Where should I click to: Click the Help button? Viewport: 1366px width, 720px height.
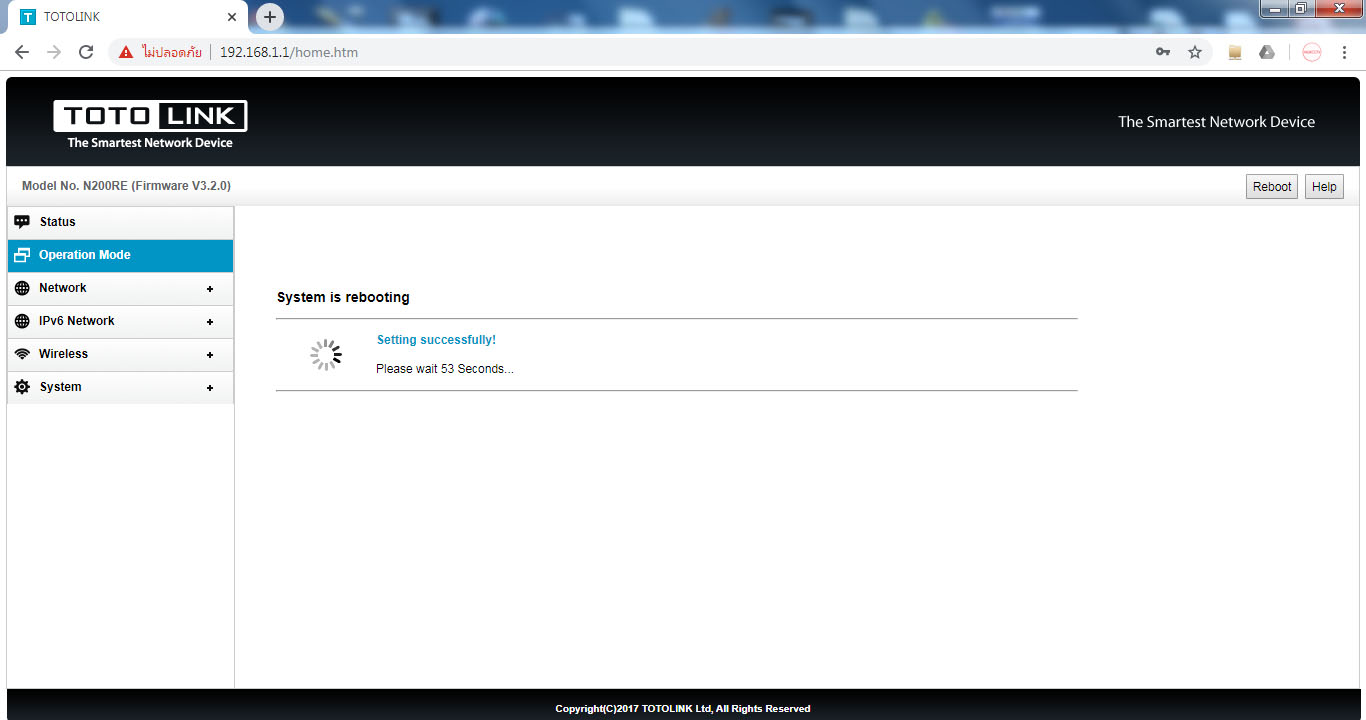pyautogui.click(x=1324, y=187)
